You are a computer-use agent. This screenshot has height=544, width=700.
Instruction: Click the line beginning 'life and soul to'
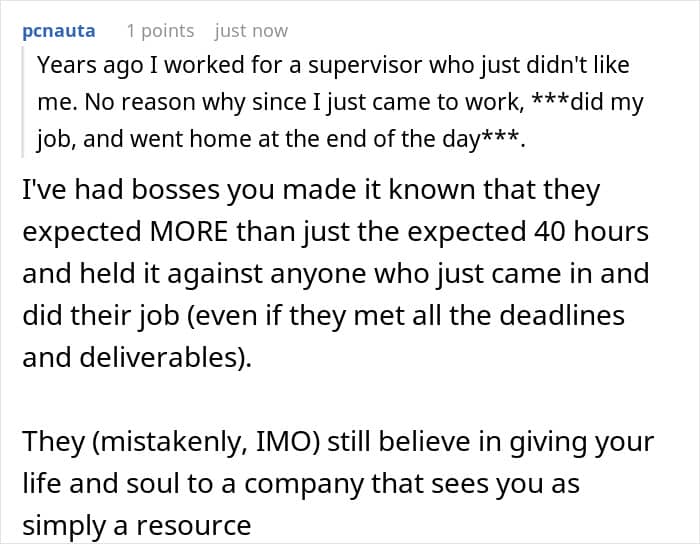tap(301, 484)
